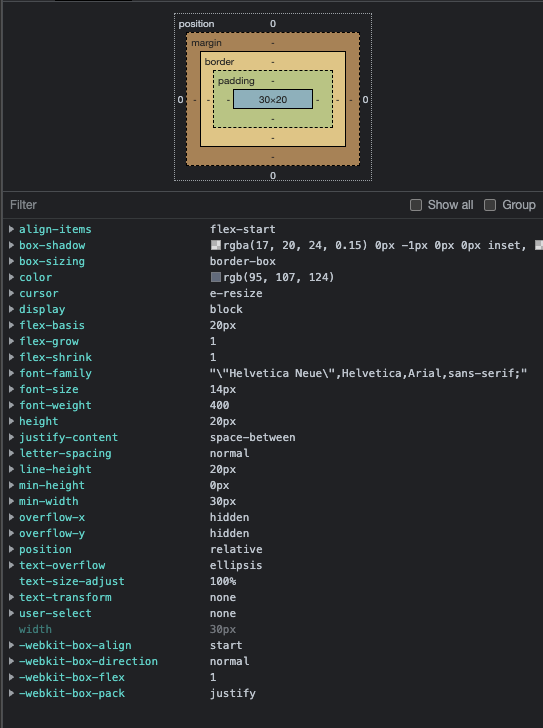Toggle the Group checkbox
Screen dimensions: 543x728
click(490, 205)
